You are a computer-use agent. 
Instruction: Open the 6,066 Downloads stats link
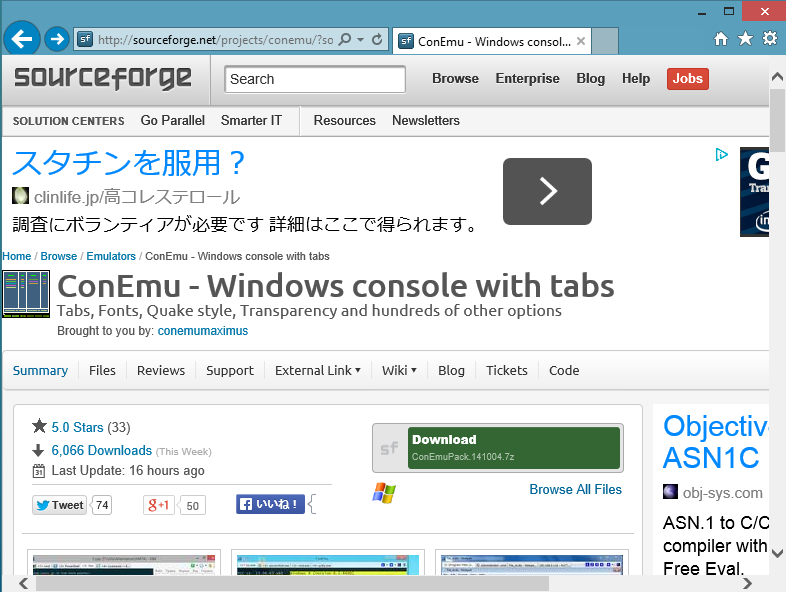pyautogui.click(x=101, y=451)
